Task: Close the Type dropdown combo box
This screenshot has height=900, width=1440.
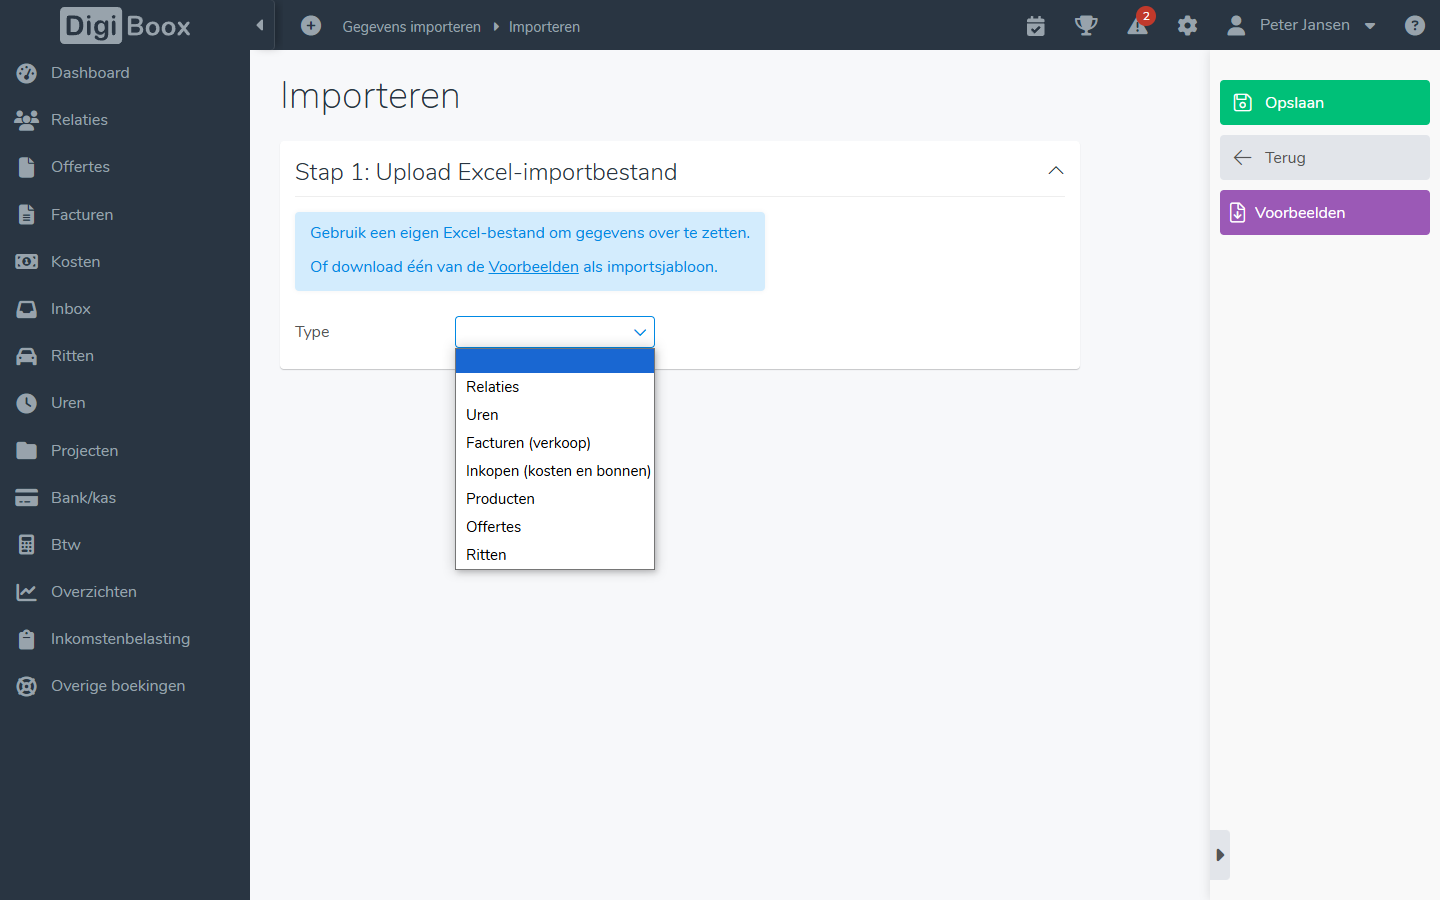Action: click(554, 332)
